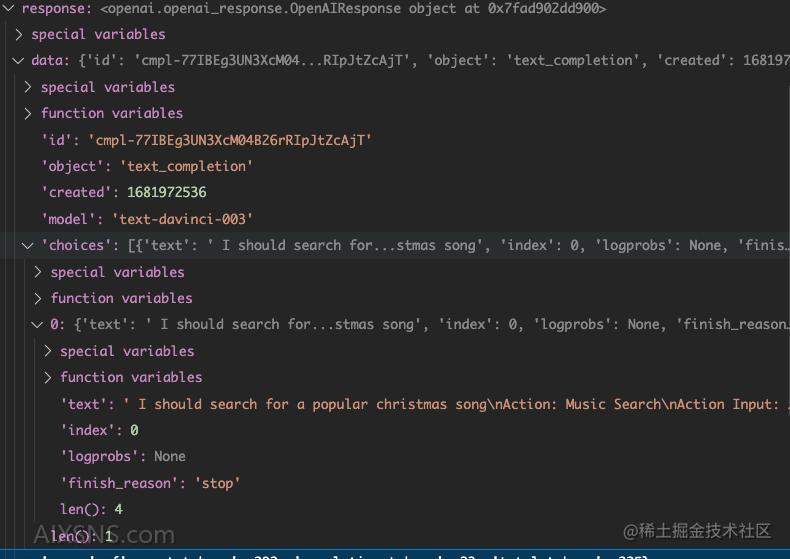Select the 'text' row about christmas song
This screenshot has width=790, height=559.
click(x=395, y=404)
